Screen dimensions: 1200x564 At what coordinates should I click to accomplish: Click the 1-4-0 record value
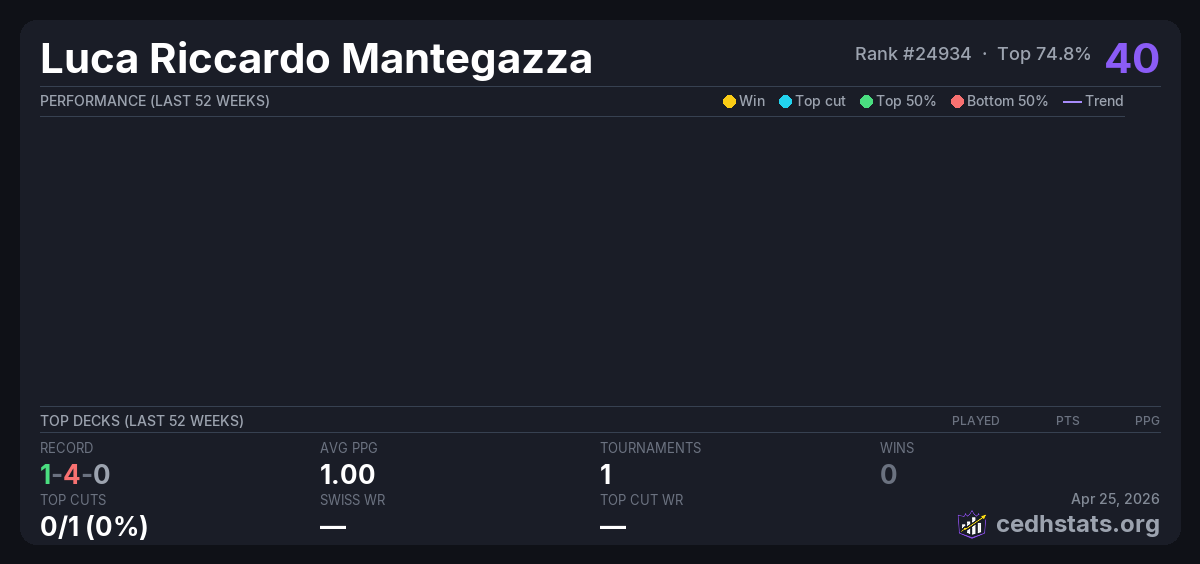click(75, 474)
